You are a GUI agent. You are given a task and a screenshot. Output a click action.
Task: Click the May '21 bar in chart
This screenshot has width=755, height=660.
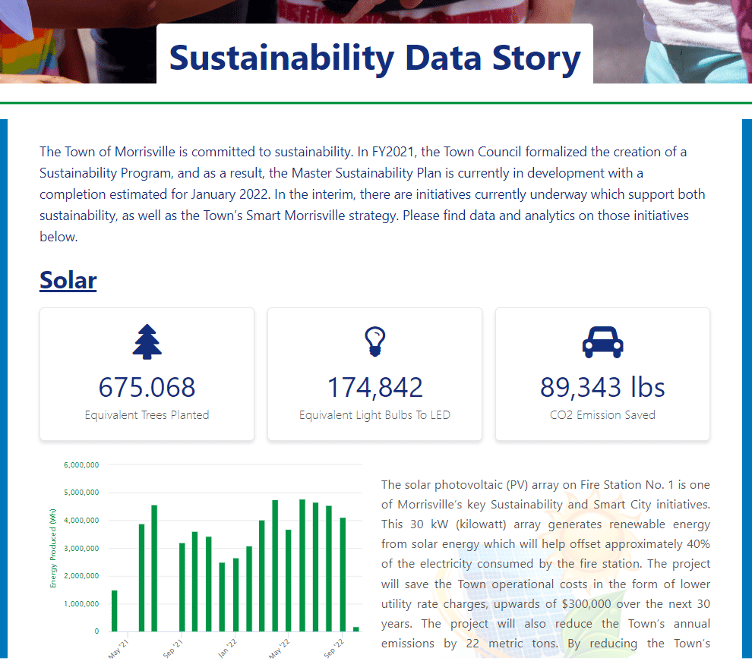[114, 610]
